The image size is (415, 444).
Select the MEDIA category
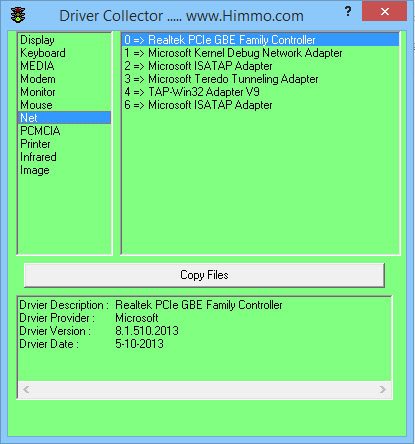click(x=64, y=66)
